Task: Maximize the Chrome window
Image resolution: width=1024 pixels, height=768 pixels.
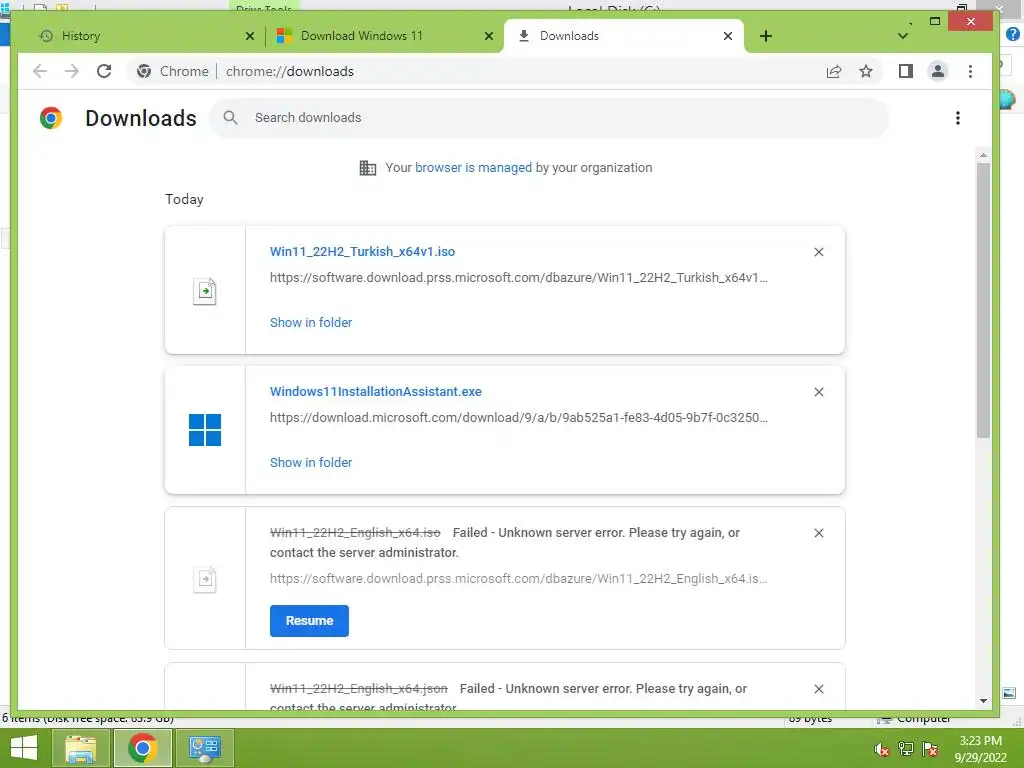Action: click(x=935, y=22)
